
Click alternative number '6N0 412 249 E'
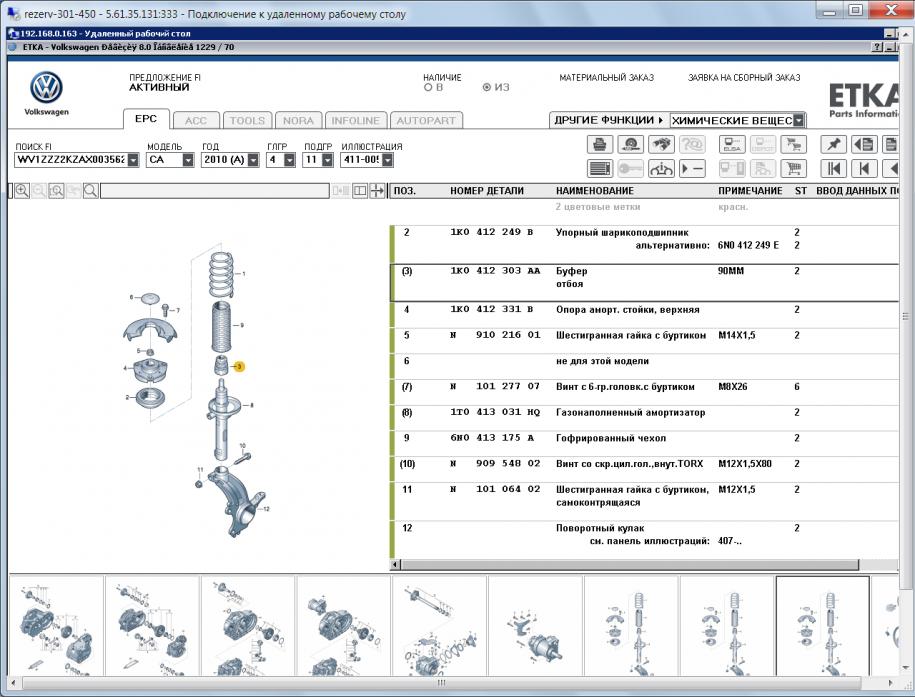coord(748,245)
